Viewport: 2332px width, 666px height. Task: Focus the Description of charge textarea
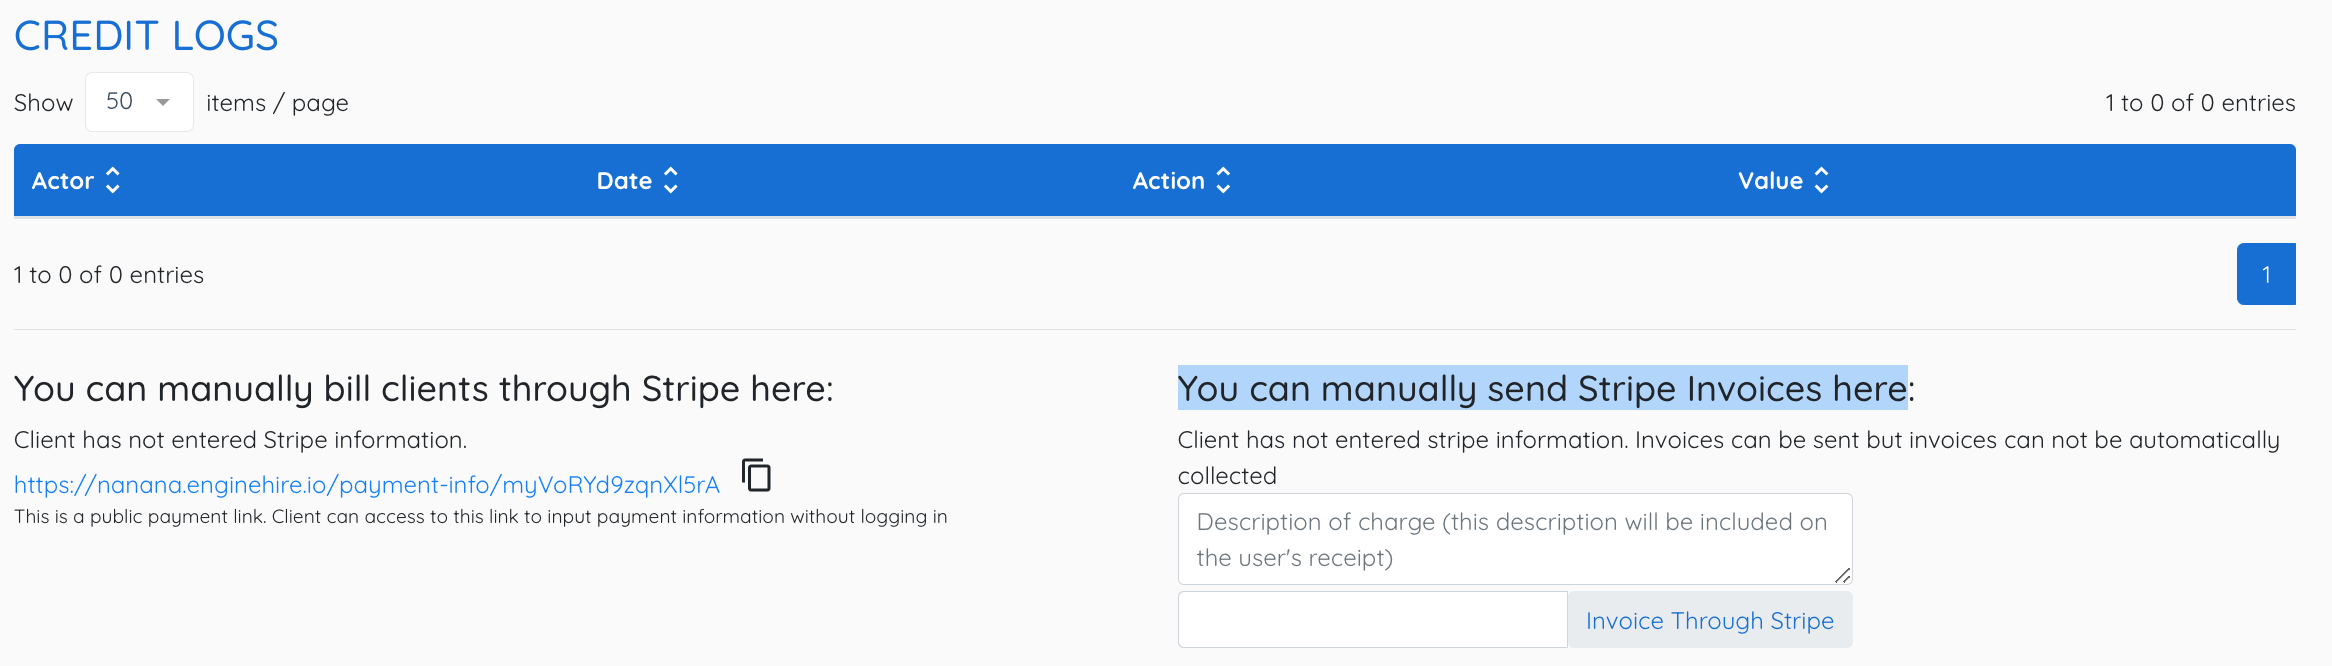click(x=1515, y=539)
